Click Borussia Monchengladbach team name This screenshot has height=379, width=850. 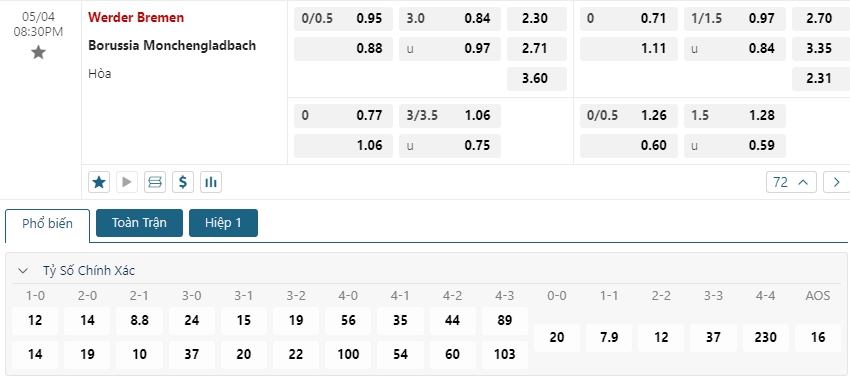[x=172, y=46]
